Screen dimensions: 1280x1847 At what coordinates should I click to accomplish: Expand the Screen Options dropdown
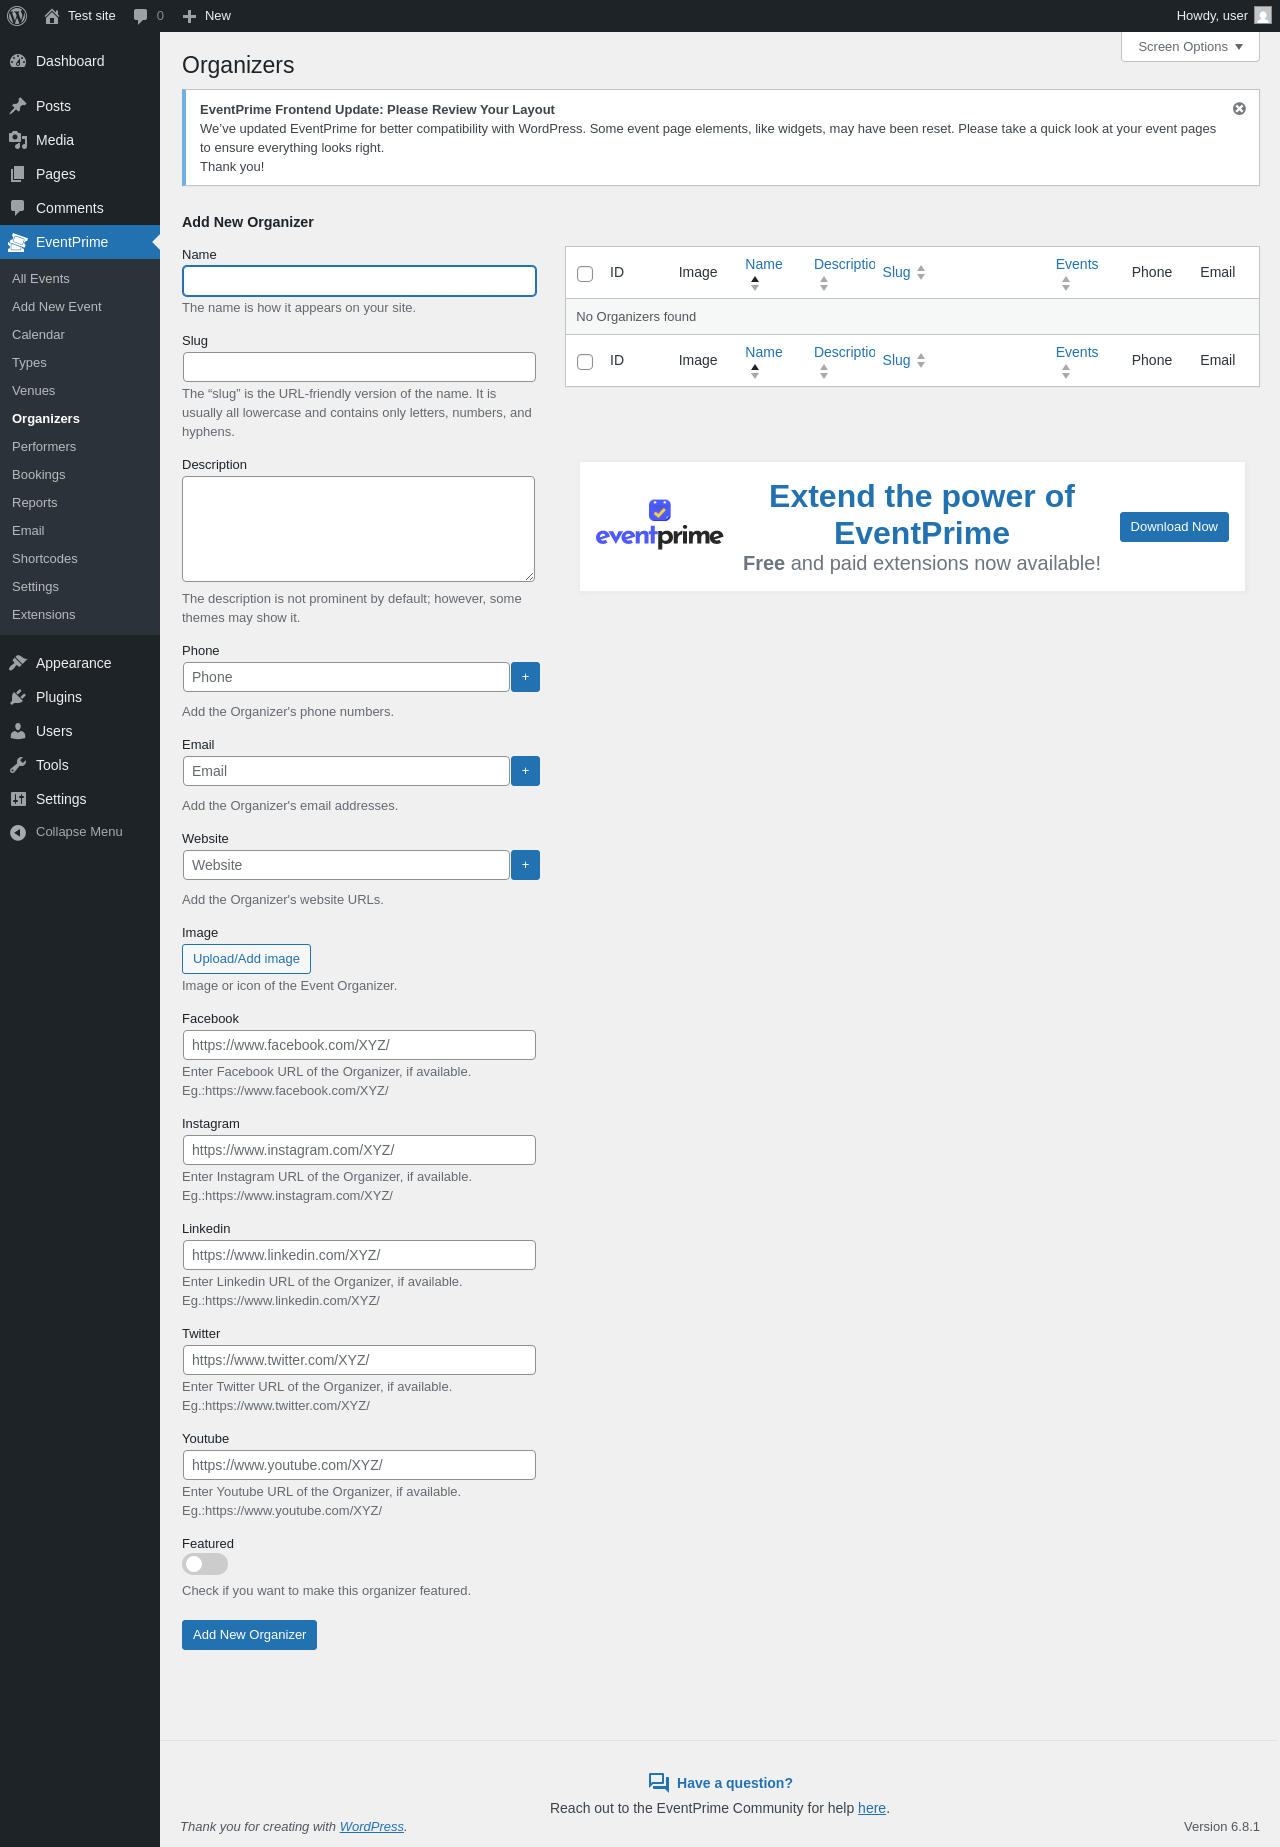pos(1190,47)
